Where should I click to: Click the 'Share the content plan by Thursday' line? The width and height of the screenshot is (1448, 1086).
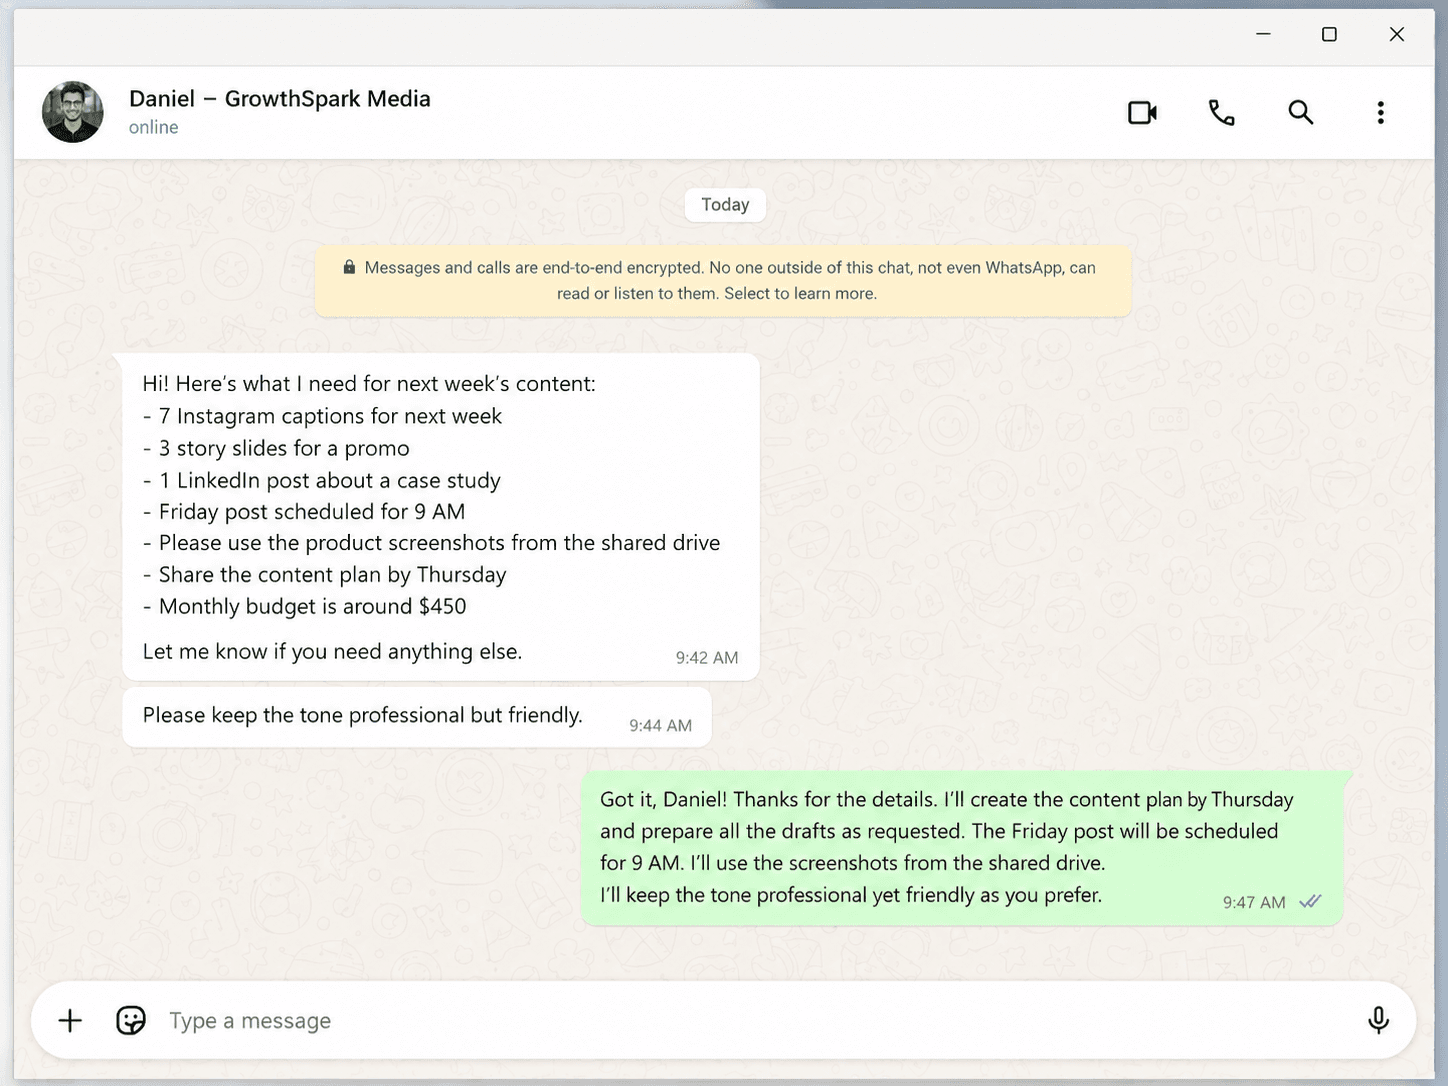[324, 575]
